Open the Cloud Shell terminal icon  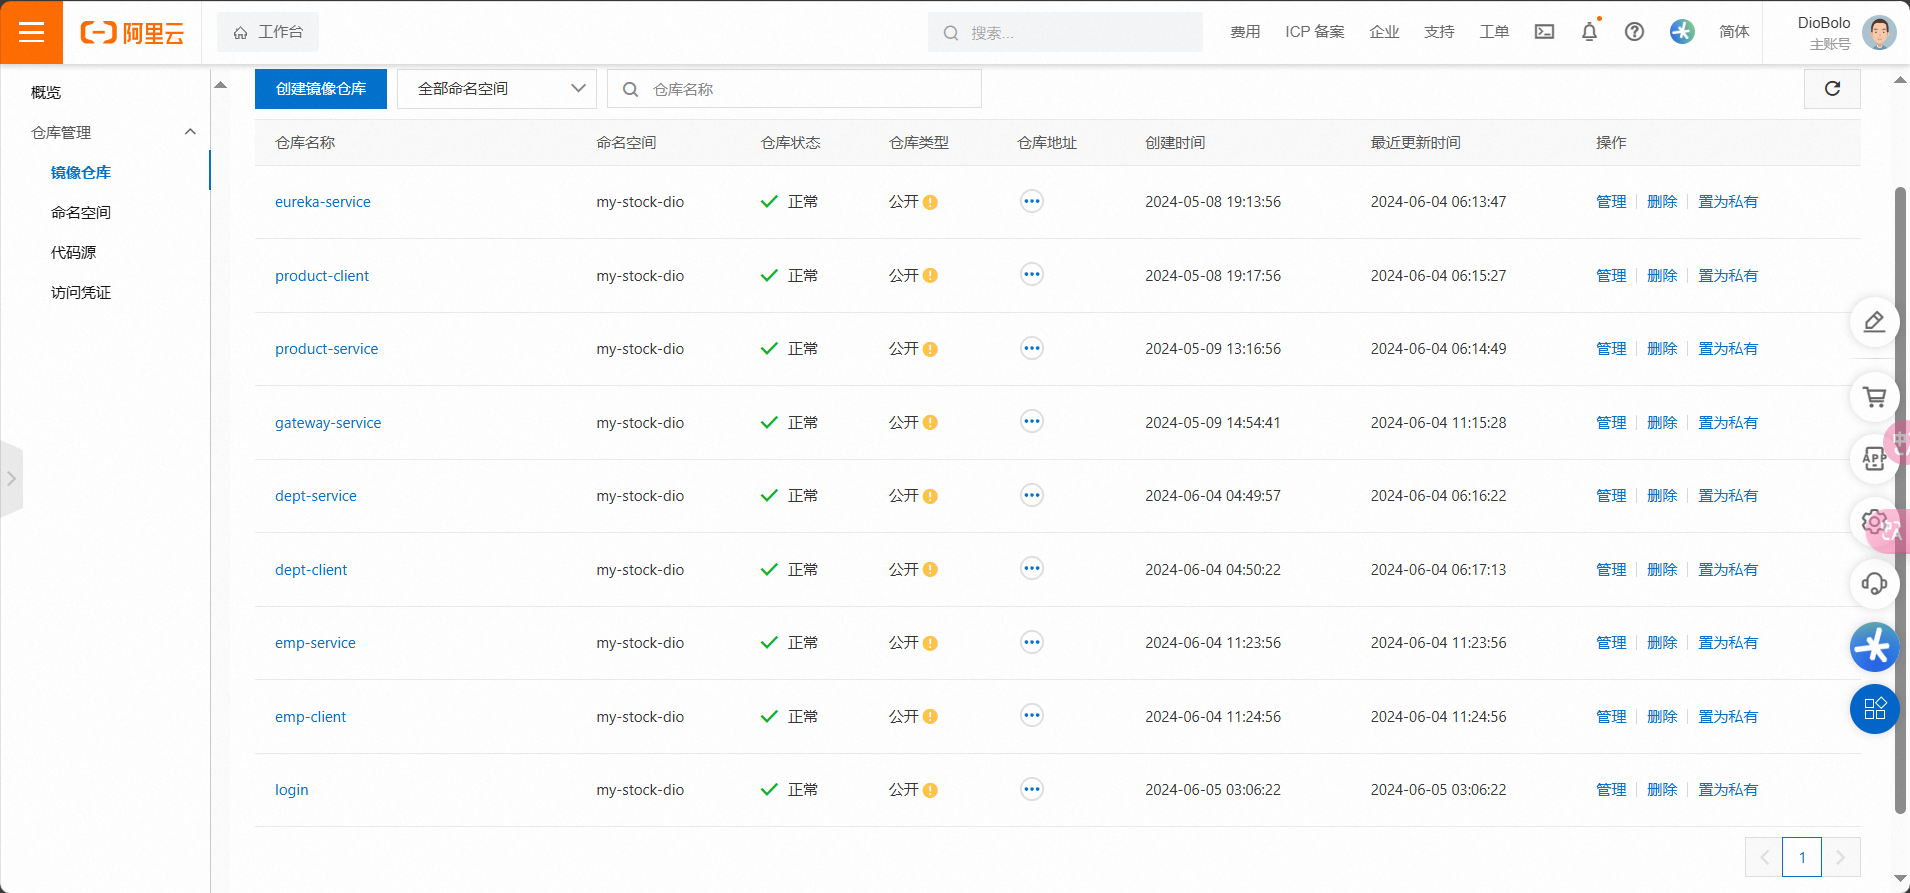1544,32
